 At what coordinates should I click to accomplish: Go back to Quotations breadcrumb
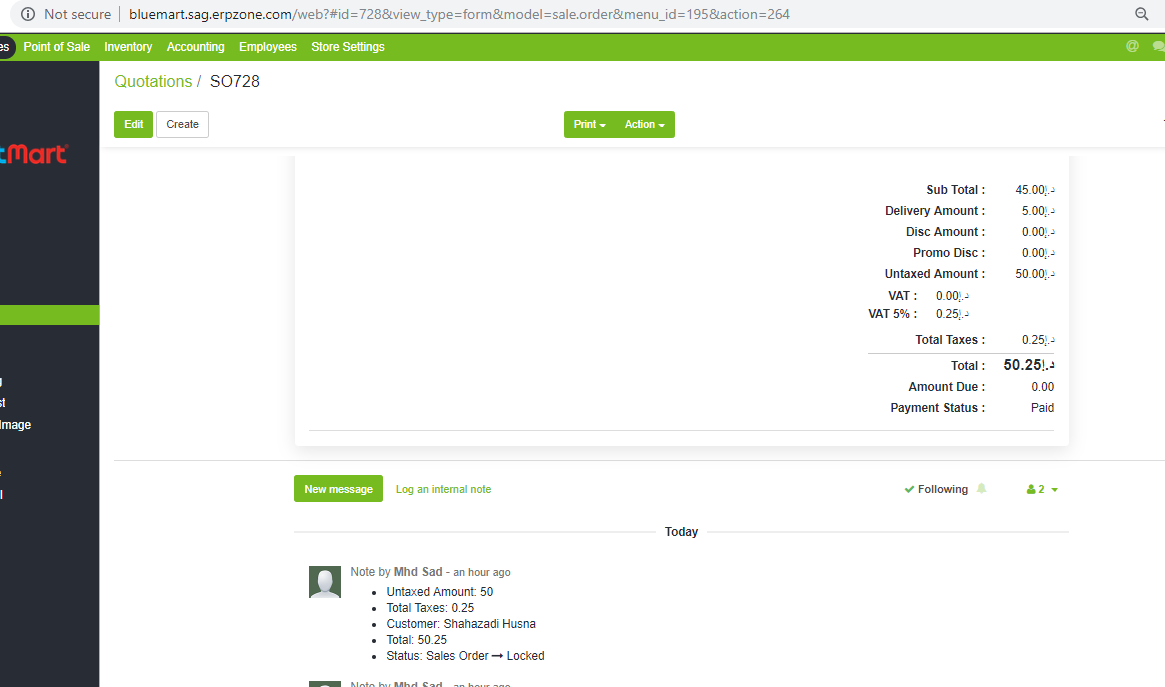pyautogui.click(x=153, y=82)
